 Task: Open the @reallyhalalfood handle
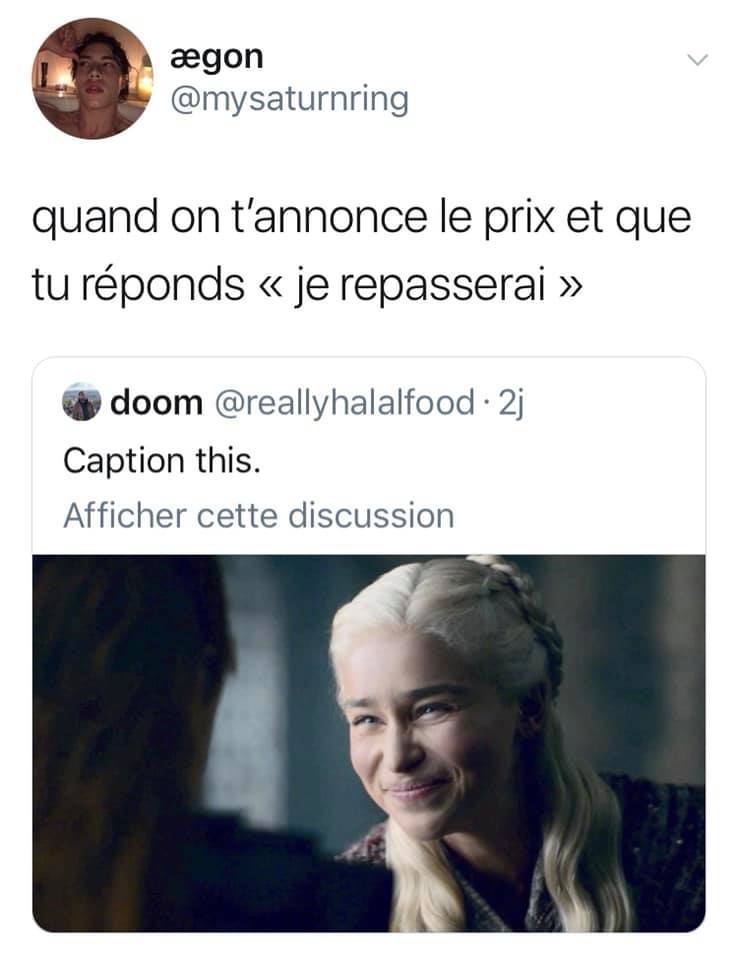(344, 402)
